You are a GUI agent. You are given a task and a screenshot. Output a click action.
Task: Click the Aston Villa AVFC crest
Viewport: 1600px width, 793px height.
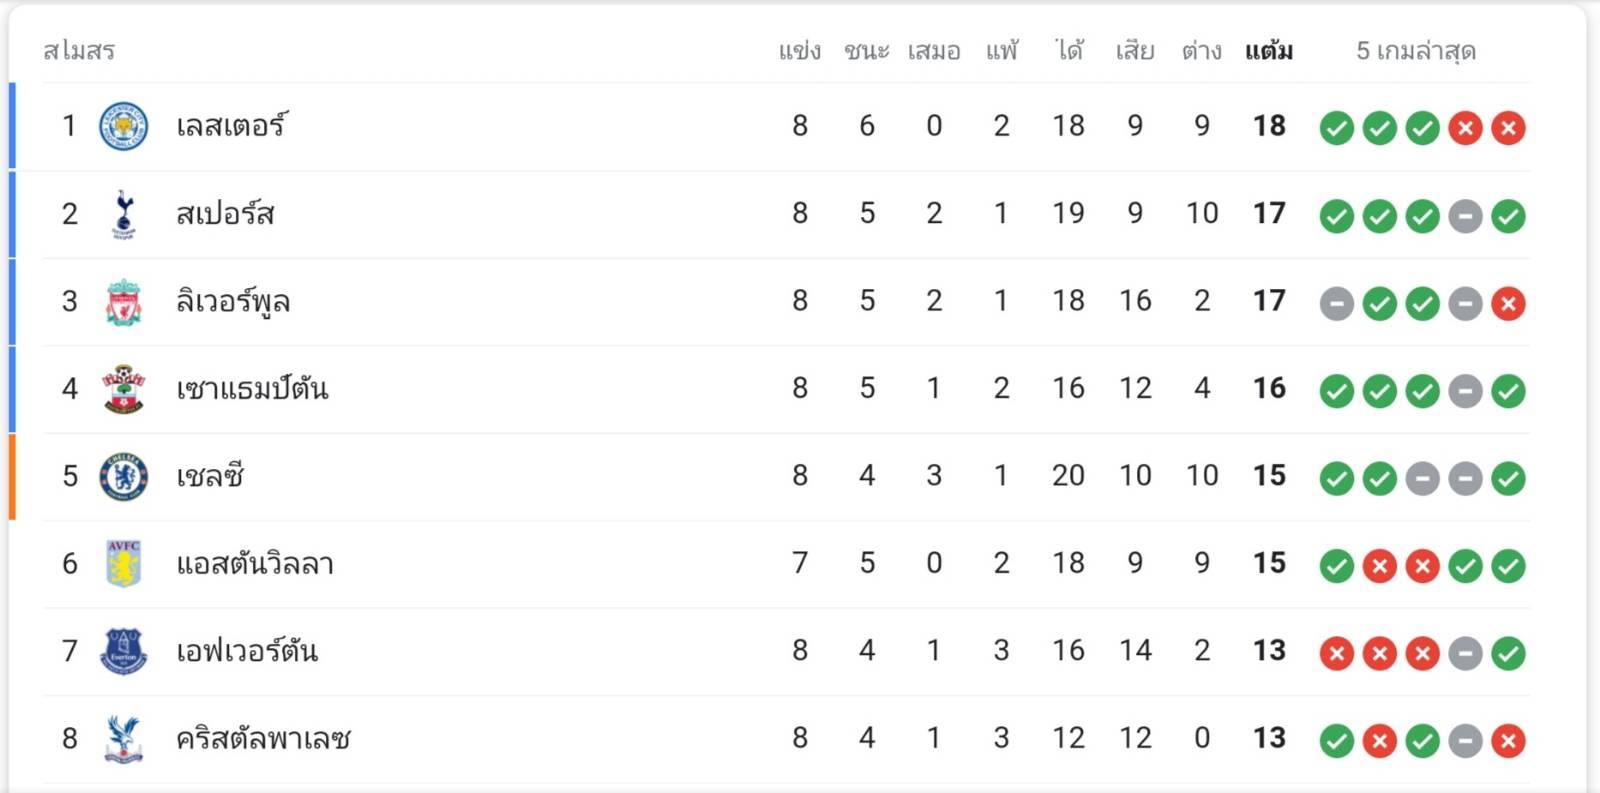124,564
